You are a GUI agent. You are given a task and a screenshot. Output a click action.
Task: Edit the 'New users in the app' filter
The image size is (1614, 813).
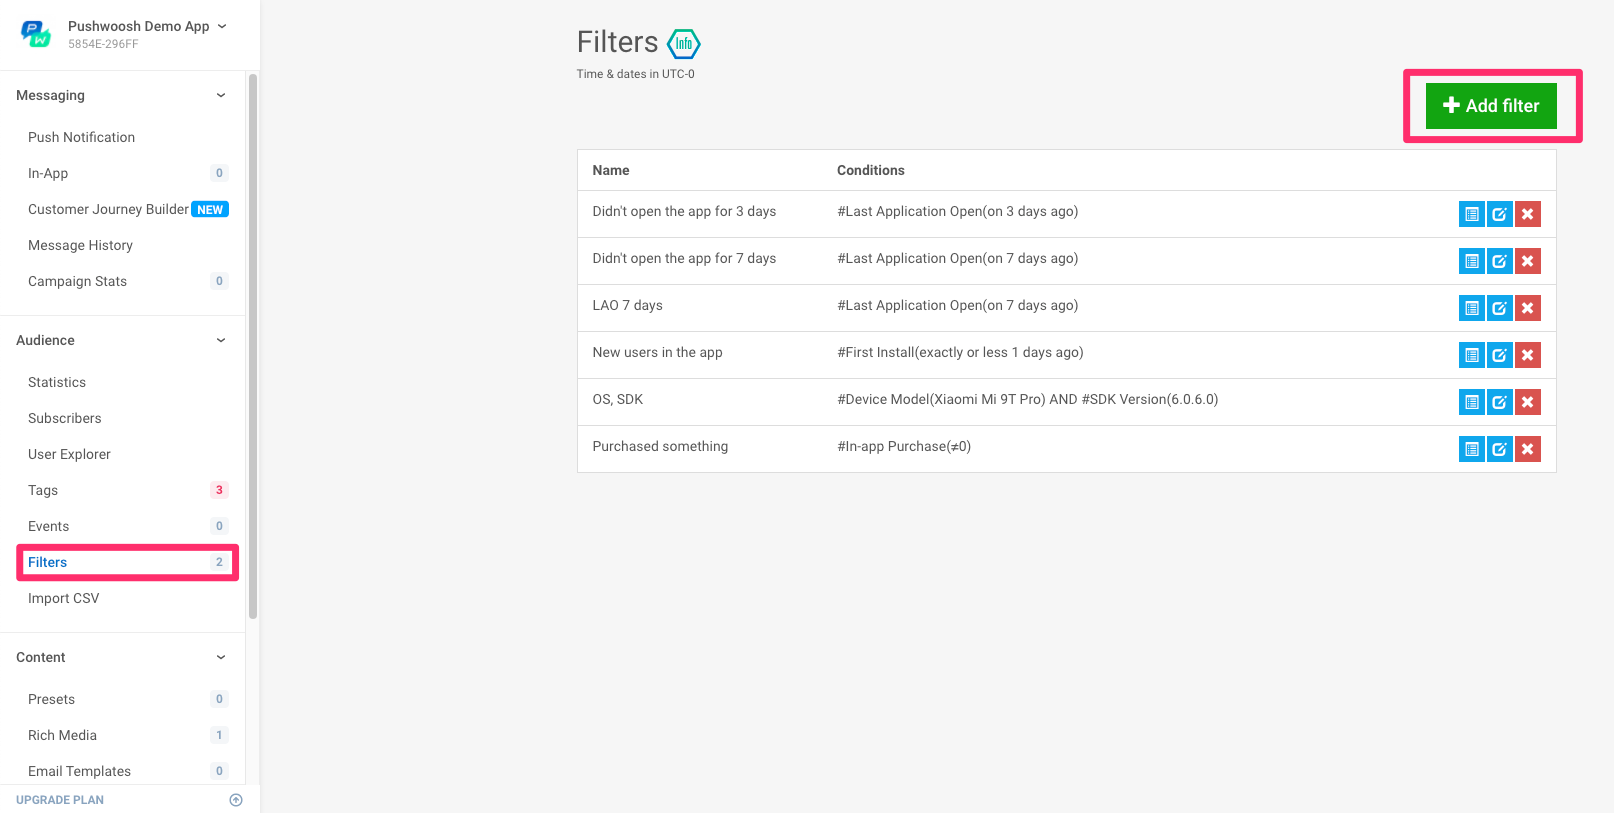point(1499,355)
